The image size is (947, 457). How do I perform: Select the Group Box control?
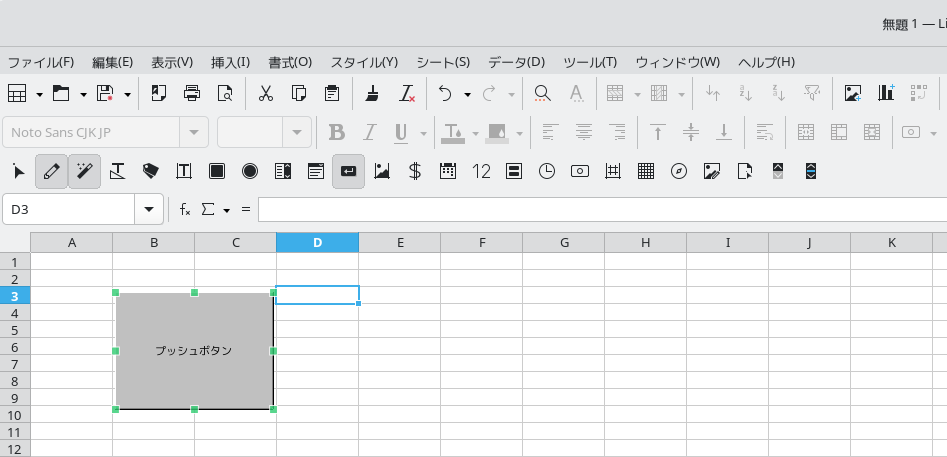coord(513,171)
